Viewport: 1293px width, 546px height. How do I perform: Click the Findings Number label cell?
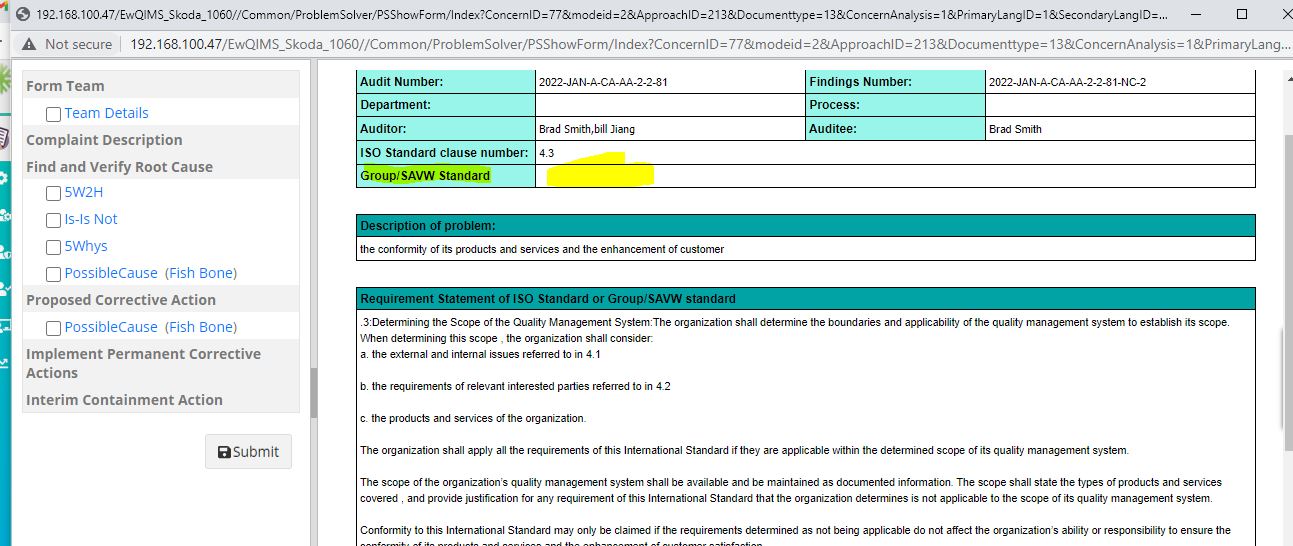(895, 82)
